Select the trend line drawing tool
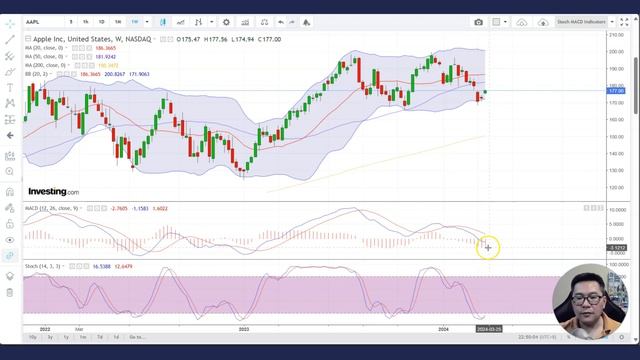 coord(10,40)
